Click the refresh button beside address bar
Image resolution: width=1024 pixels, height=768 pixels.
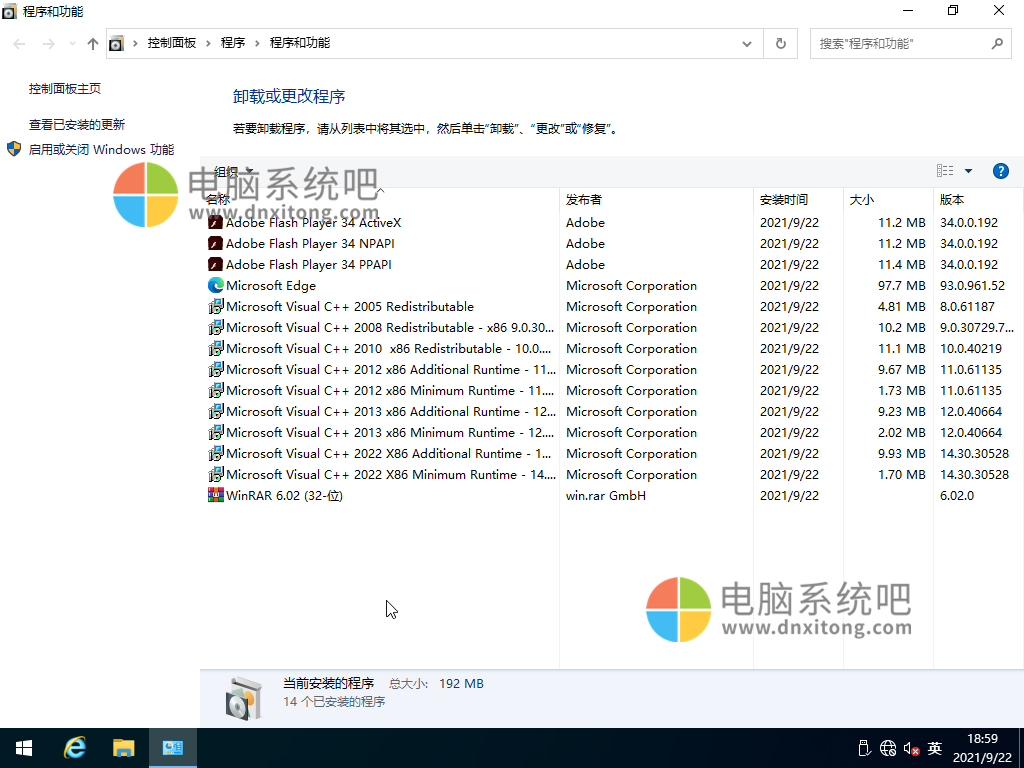[780, 43]
